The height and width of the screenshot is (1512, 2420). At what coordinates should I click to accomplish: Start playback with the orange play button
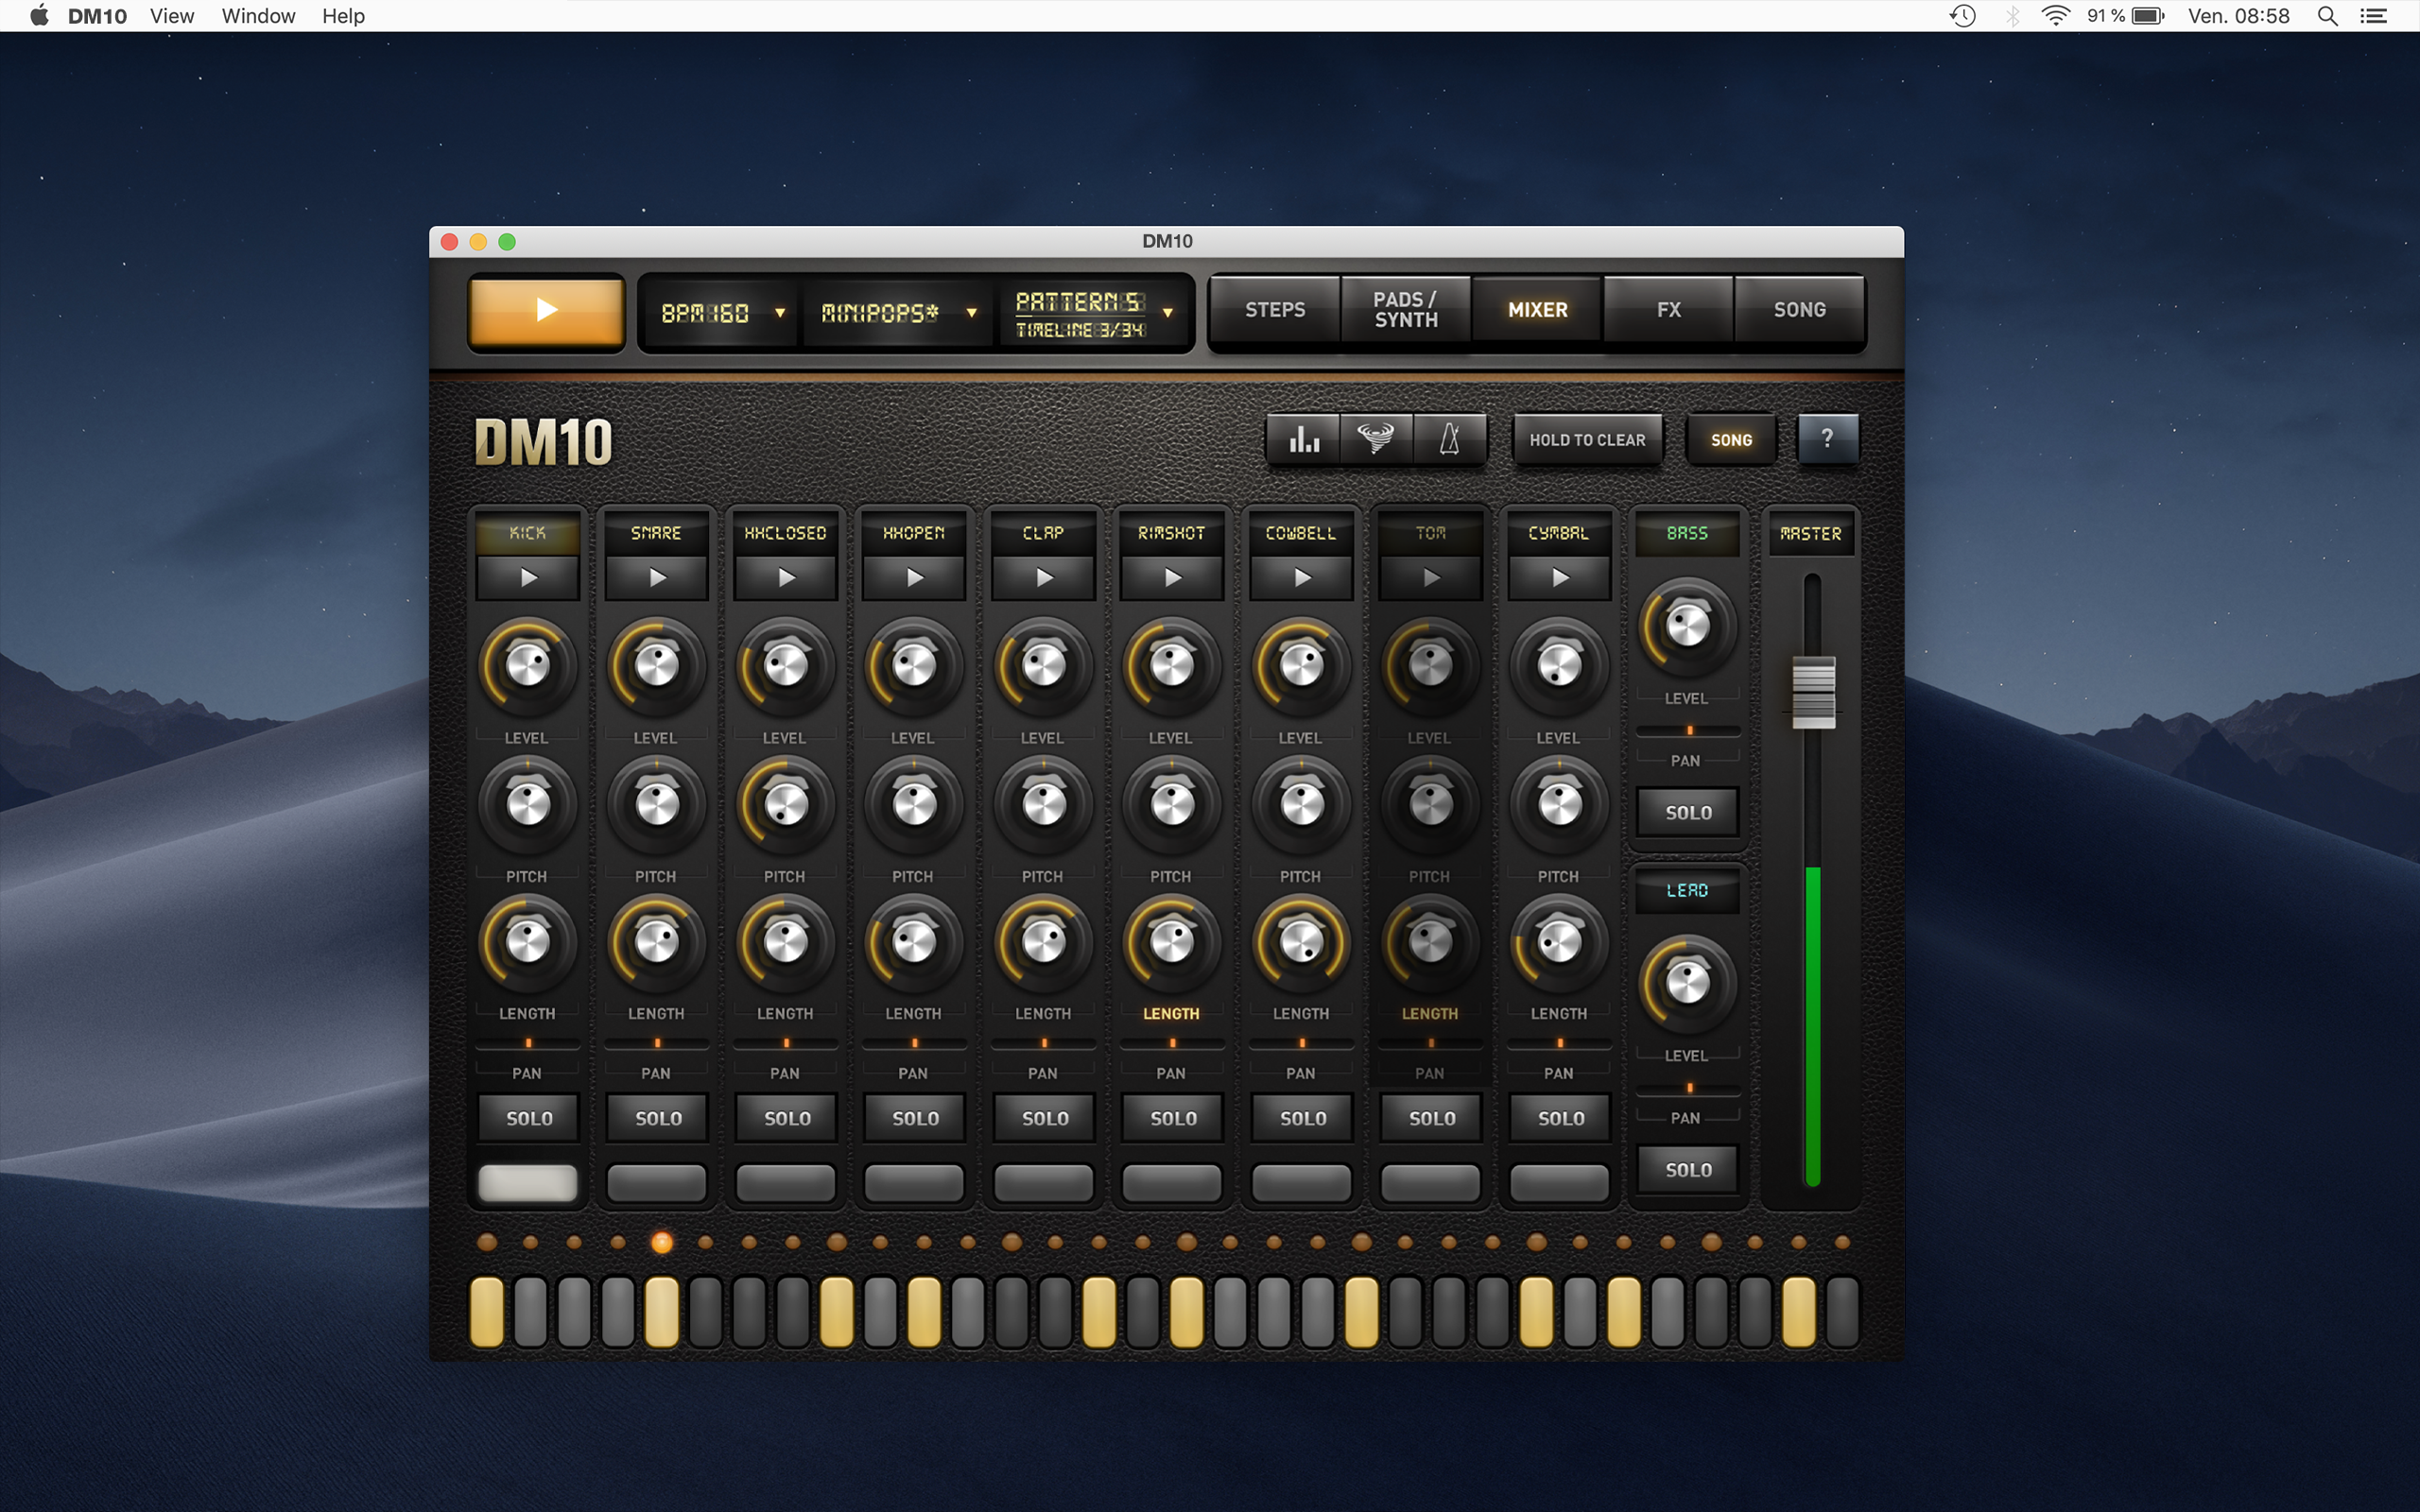coord(546,311)
